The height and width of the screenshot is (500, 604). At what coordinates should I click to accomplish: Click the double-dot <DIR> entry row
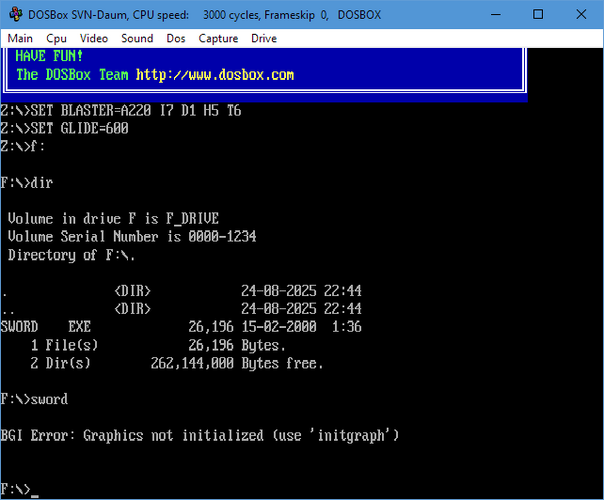tap(181, 309)
